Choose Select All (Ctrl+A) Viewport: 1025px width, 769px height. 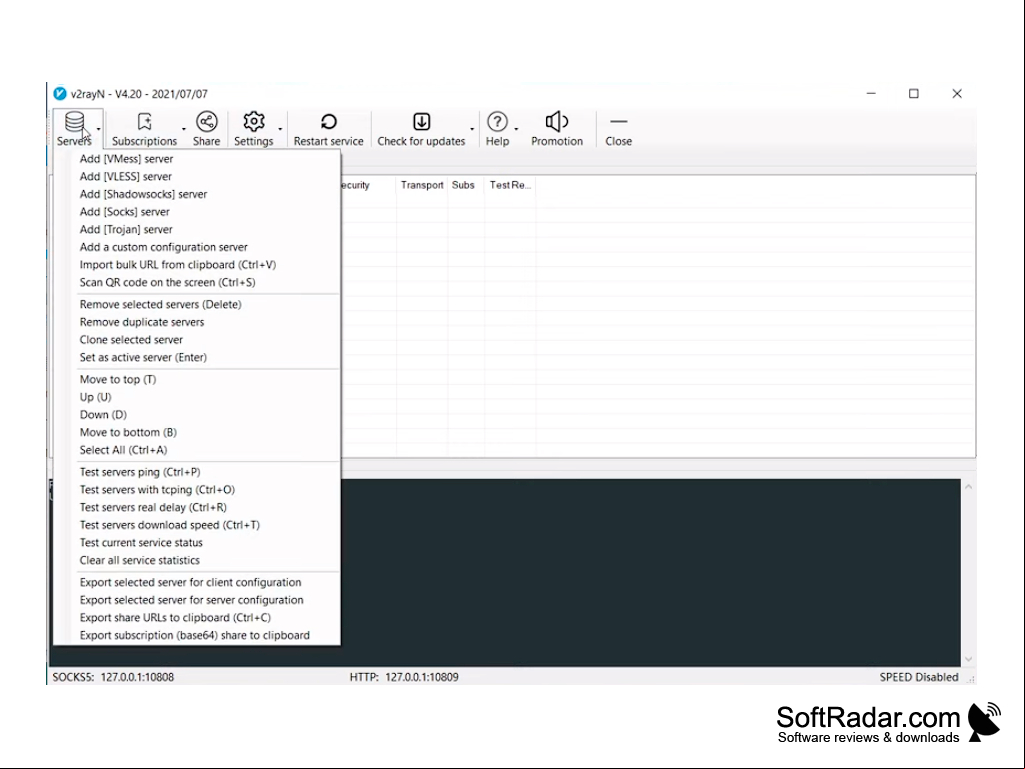coord(197,451)
